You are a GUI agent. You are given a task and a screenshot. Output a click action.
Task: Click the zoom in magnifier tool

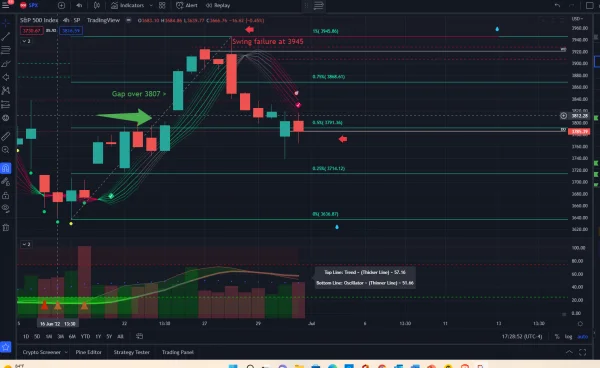(x=6, y=150)
